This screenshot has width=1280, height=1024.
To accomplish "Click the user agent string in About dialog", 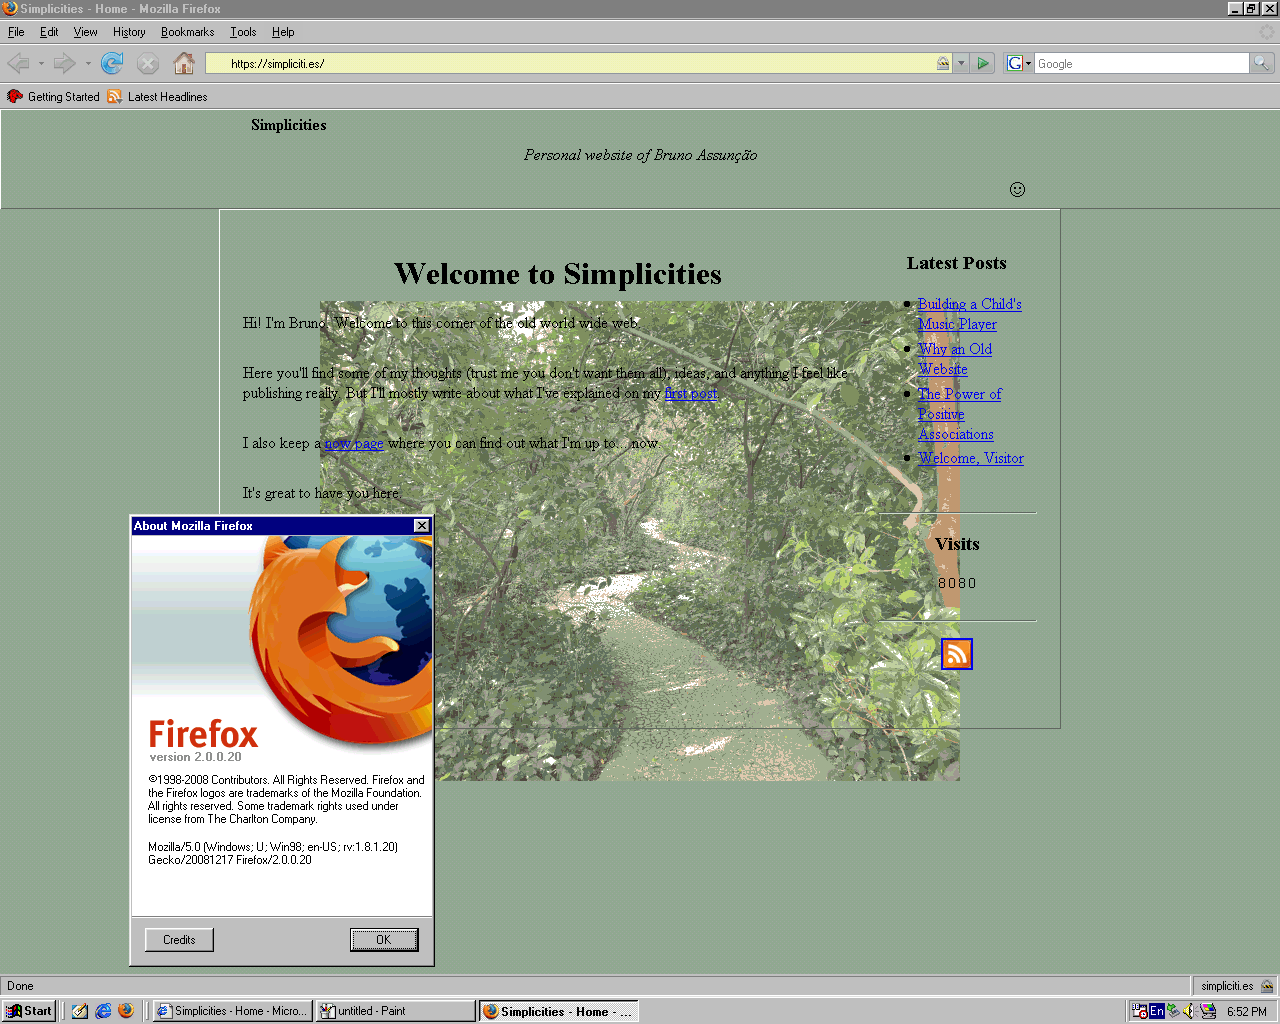I will (x=273, y=853).
